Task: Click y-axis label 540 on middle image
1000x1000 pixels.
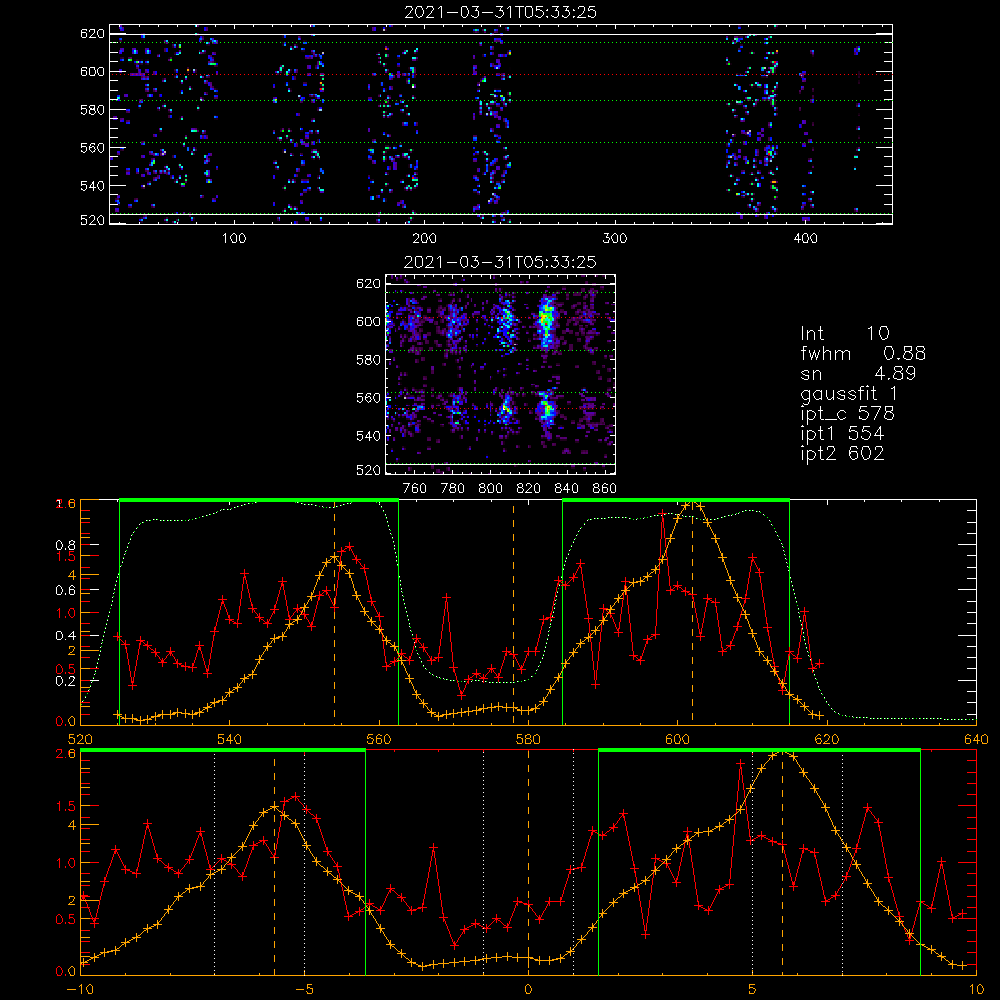Action: tap(368, 436)
